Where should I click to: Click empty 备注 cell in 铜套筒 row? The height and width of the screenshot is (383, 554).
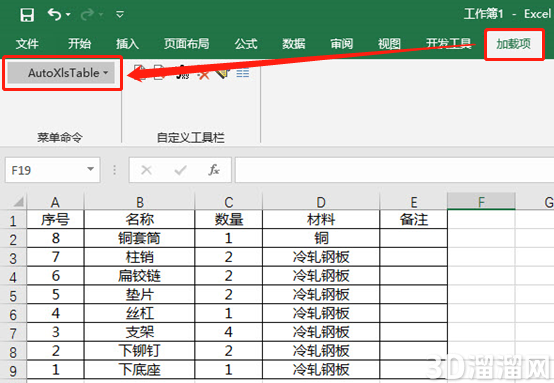414,238
